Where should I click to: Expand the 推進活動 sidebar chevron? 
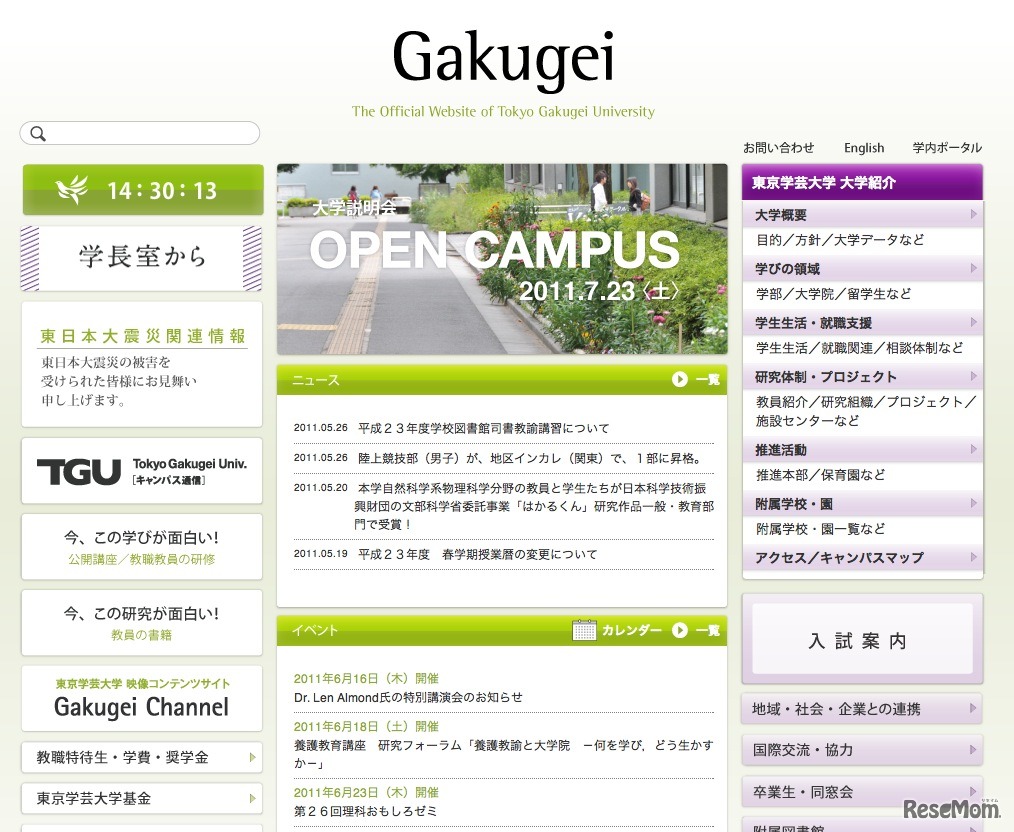(973, 449)
